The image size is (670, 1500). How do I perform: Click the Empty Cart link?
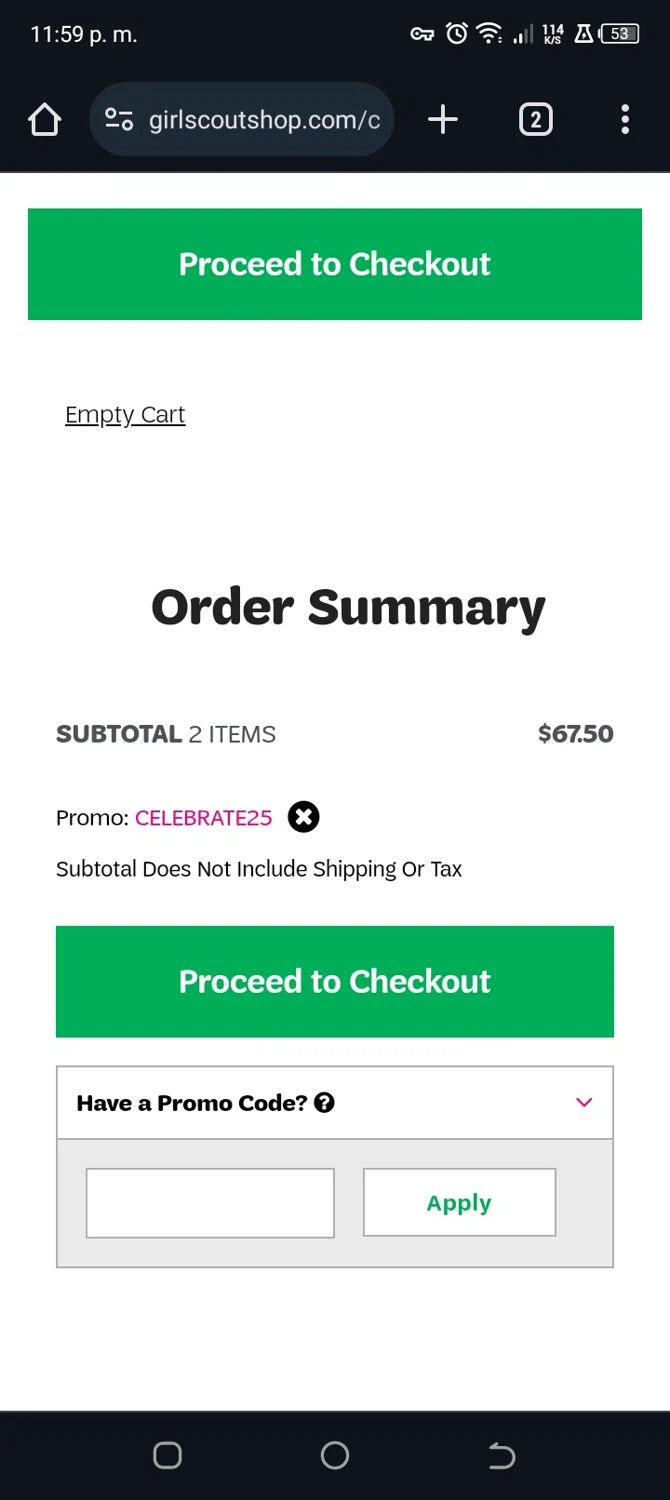coord(125,414)
